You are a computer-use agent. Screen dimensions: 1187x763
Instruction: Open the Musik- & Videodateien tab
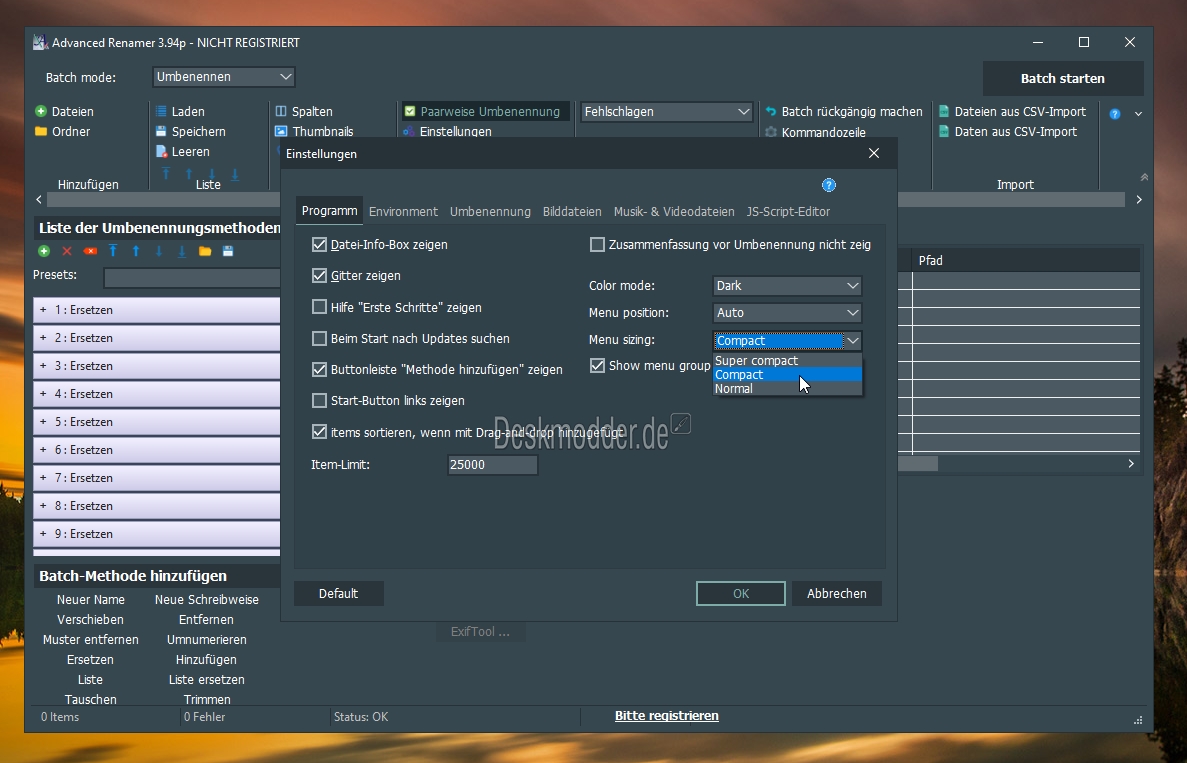click(674, 212)
